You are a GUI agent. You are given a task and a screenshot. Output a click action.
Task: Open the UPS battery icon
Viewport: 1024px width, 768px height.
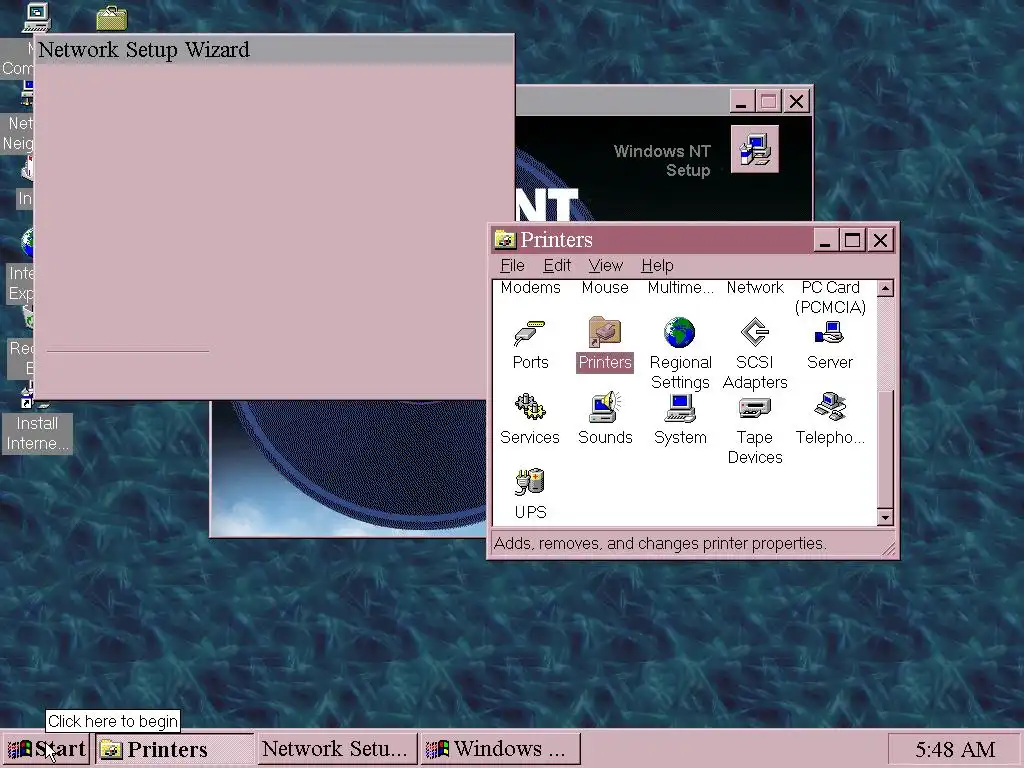click(x=530, y=483)
